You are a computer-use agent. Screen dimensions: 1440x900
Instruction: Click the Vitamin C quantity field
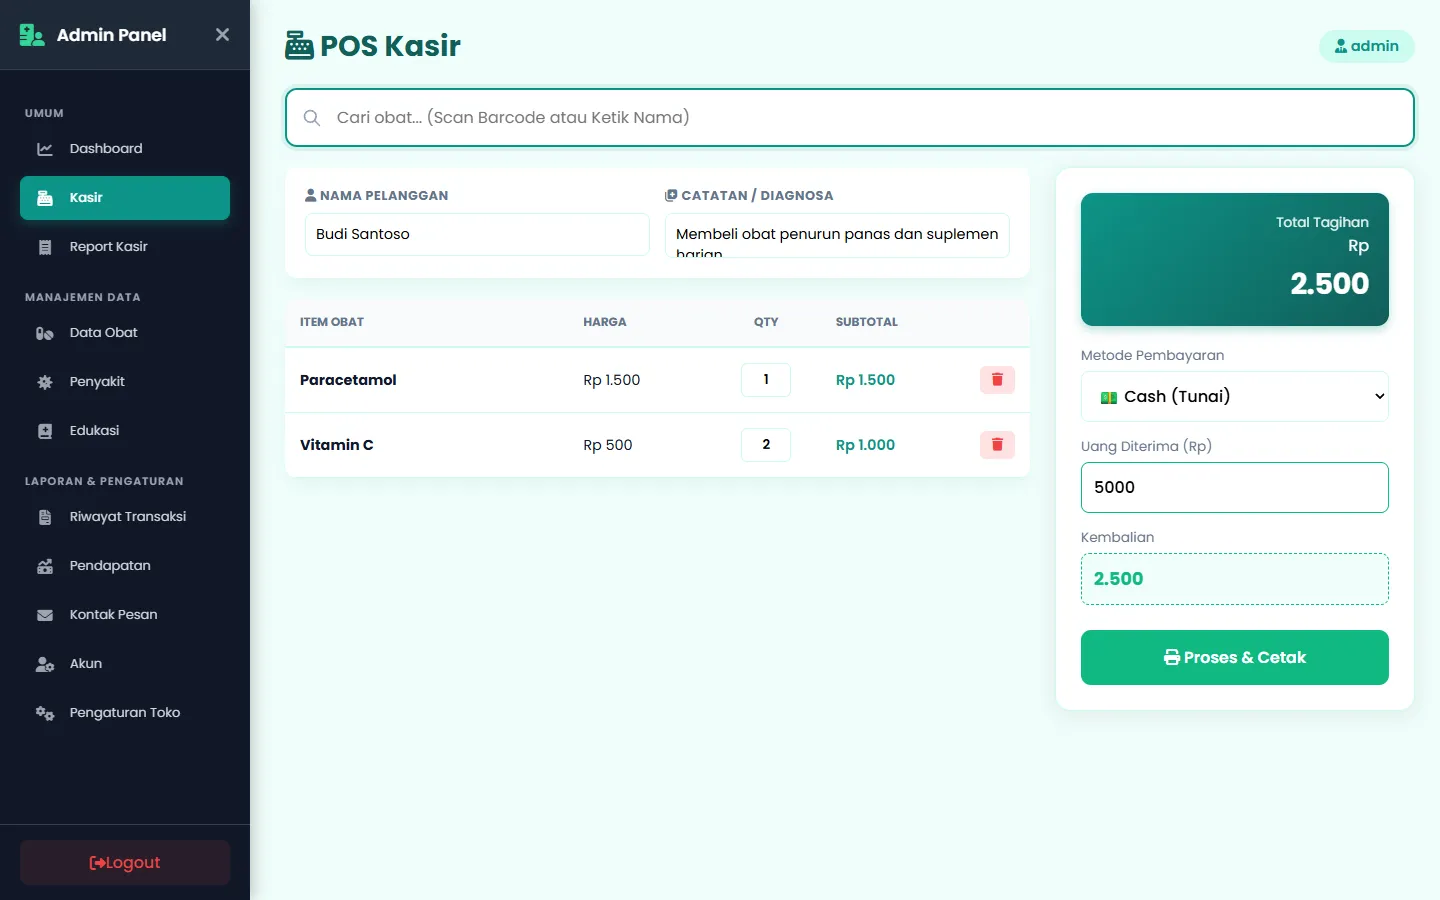click(x=766, y=445)
